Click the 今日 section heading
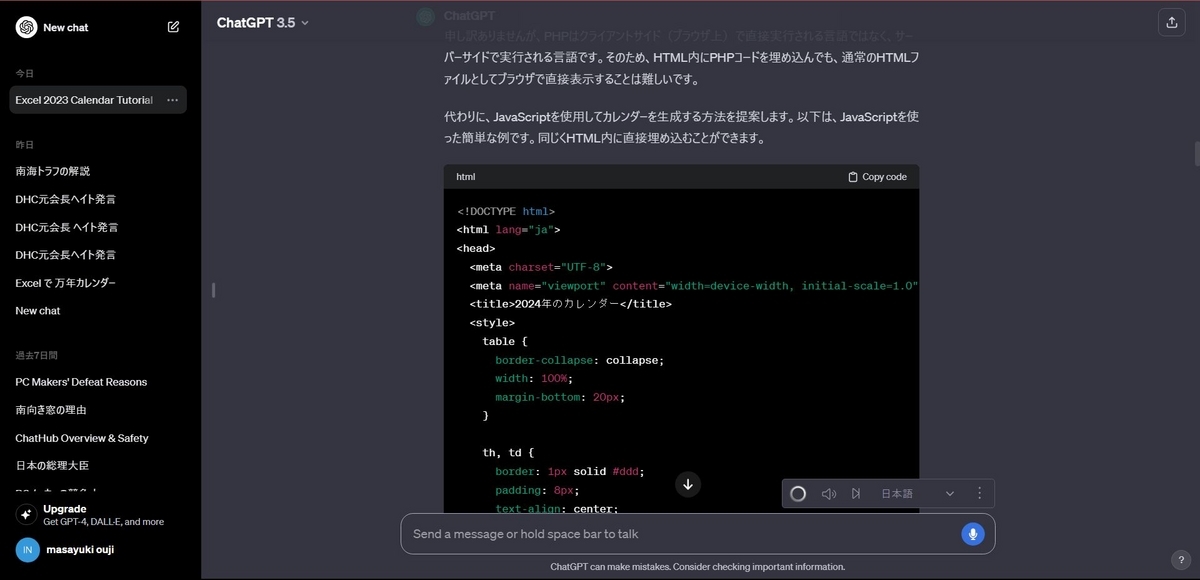This screenshot has height=580, width=1200. click(x=25, y=74)
